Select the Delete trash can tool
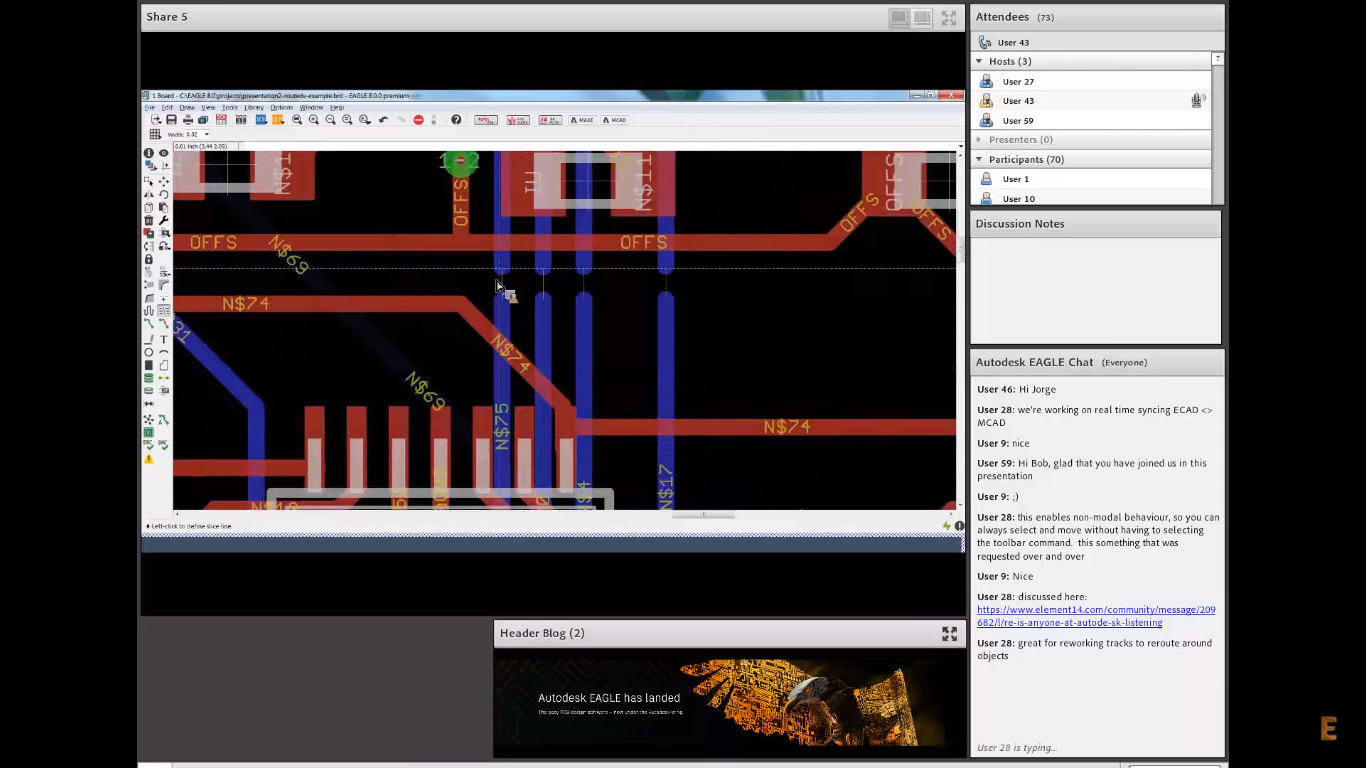This screenshot has width=1366, height=768. (x=148, y=220)
